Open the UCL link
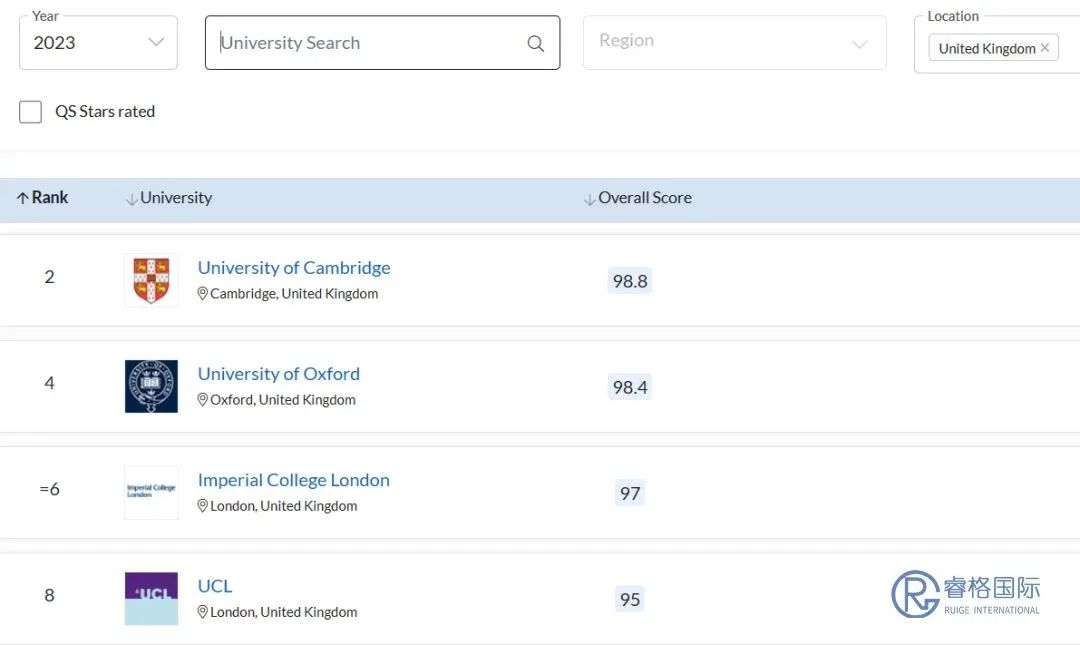The width and height of the screenshot is (1080, 645). 215,586
